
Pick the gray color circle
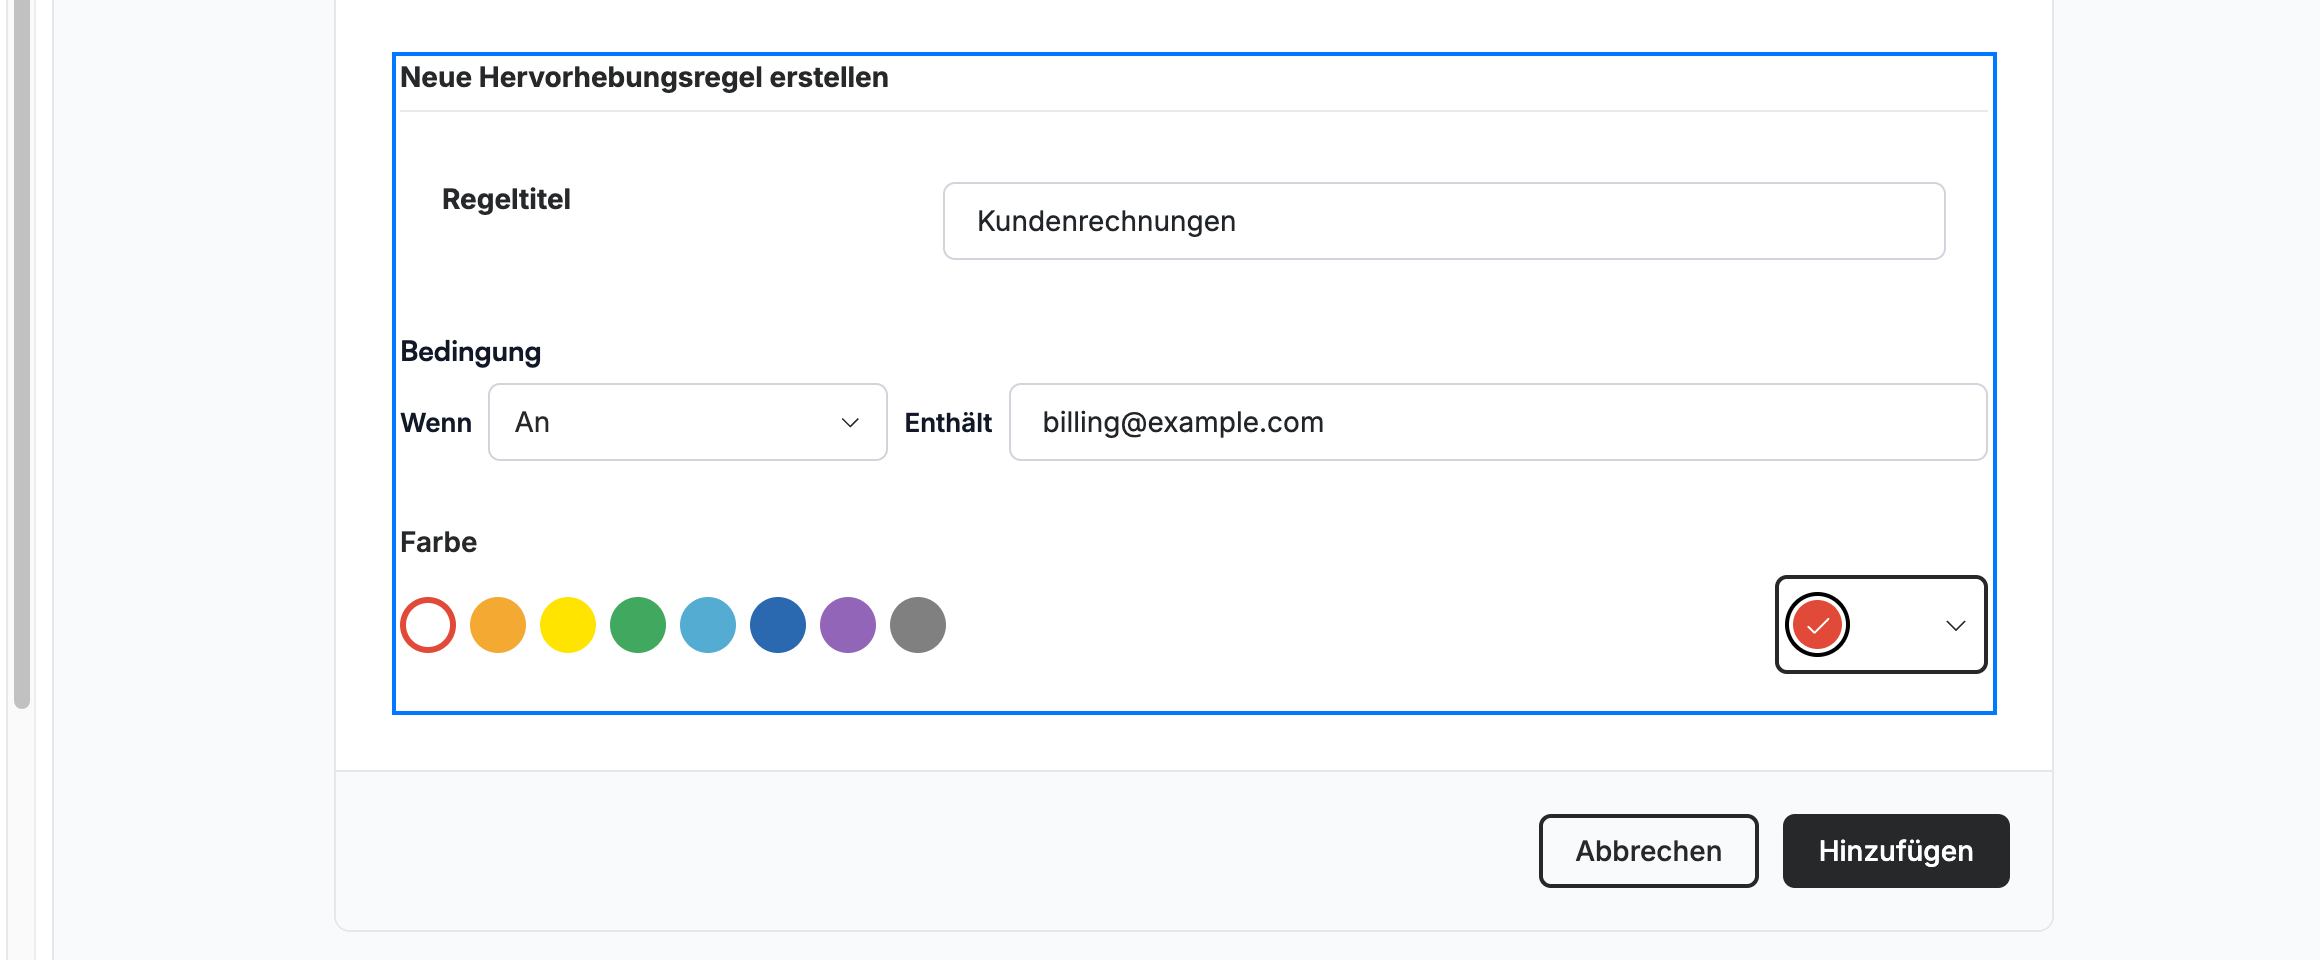coord(918,625)
